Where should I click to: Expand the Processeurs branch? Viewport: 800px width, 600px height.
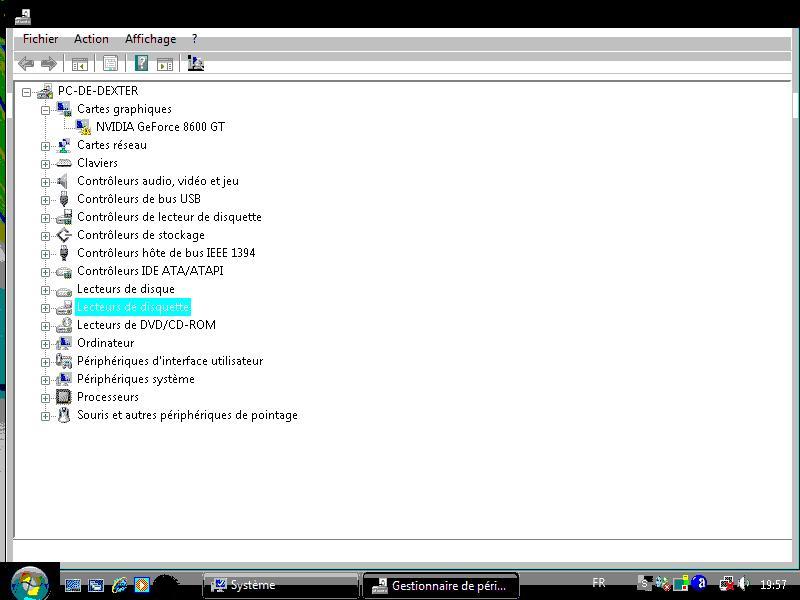tap(45, 398)
